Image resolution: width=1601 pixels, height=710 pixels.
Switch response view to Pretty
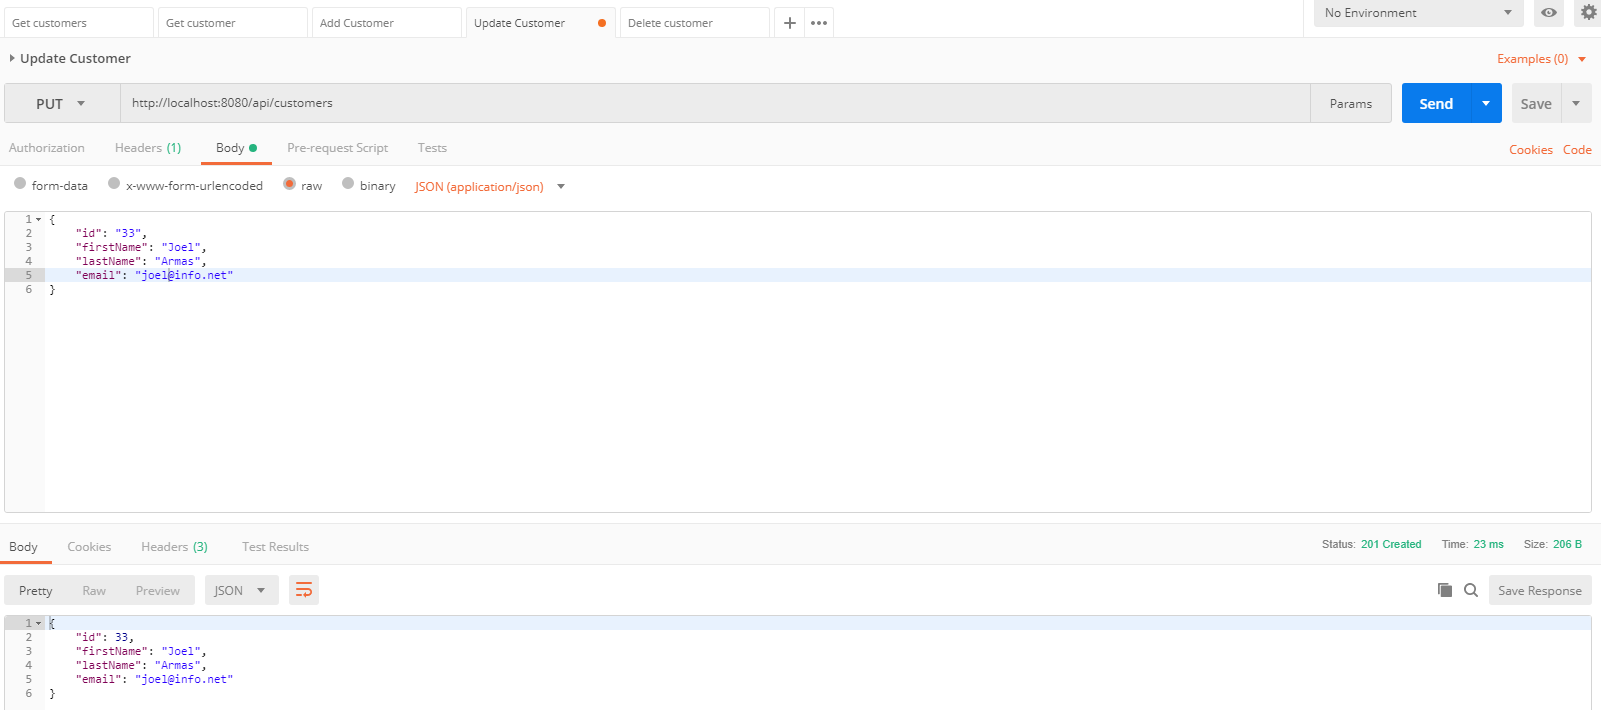click(36, 590)
